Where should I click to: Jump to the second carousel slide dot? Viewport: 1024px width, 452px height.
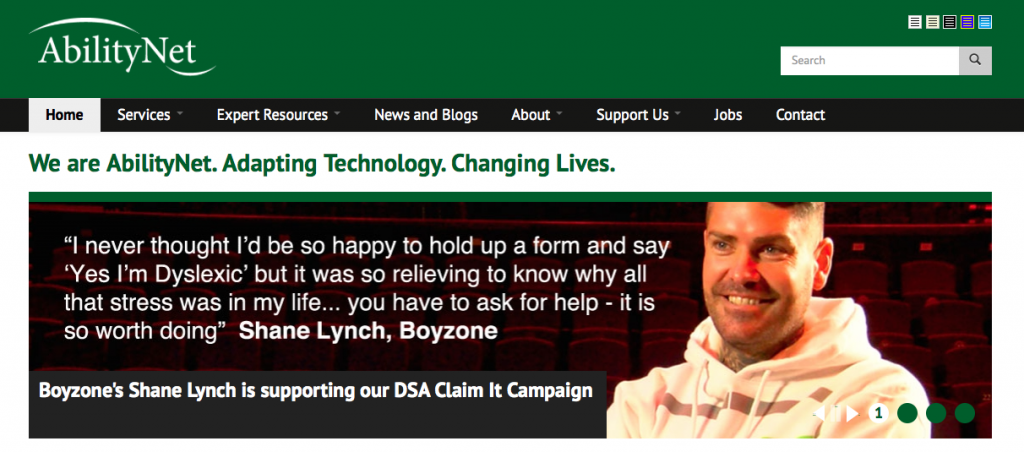[x=907, y=413]
